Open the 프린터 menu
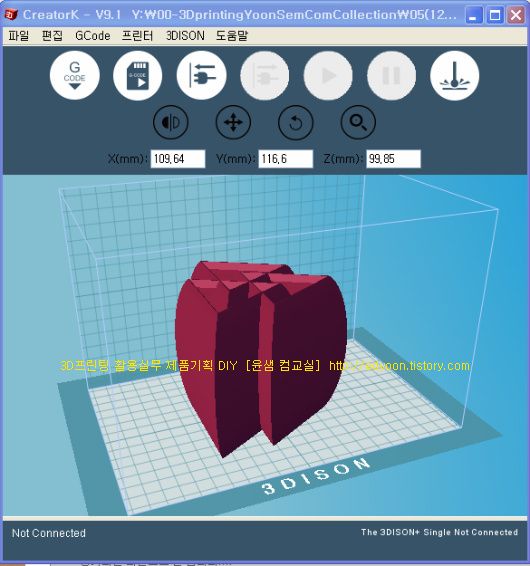Screen dimensions: 530x566 [137, 36]
